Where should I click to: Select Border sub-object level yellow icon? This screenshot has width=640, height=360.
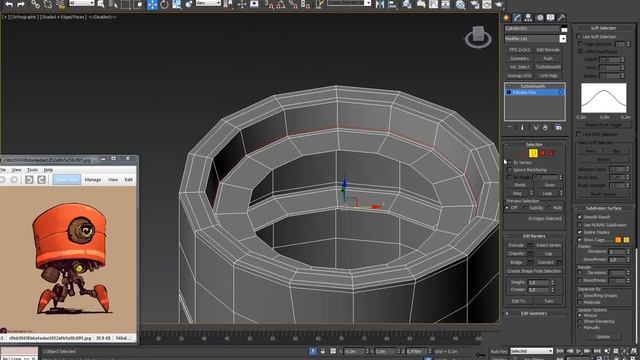point(533,153)
